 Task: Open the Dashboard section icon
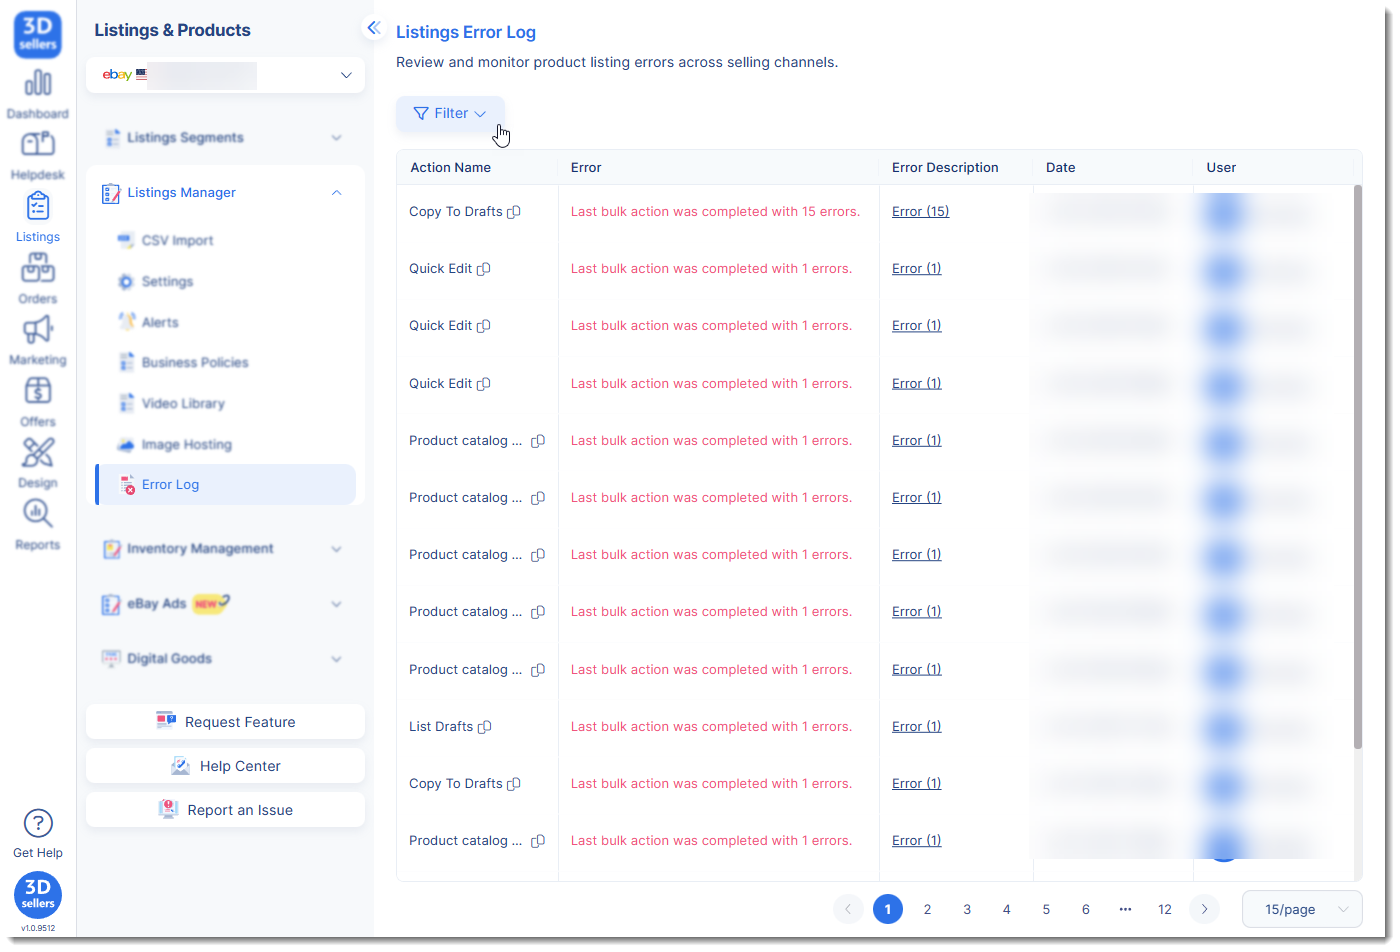click(x=38, y=82)
